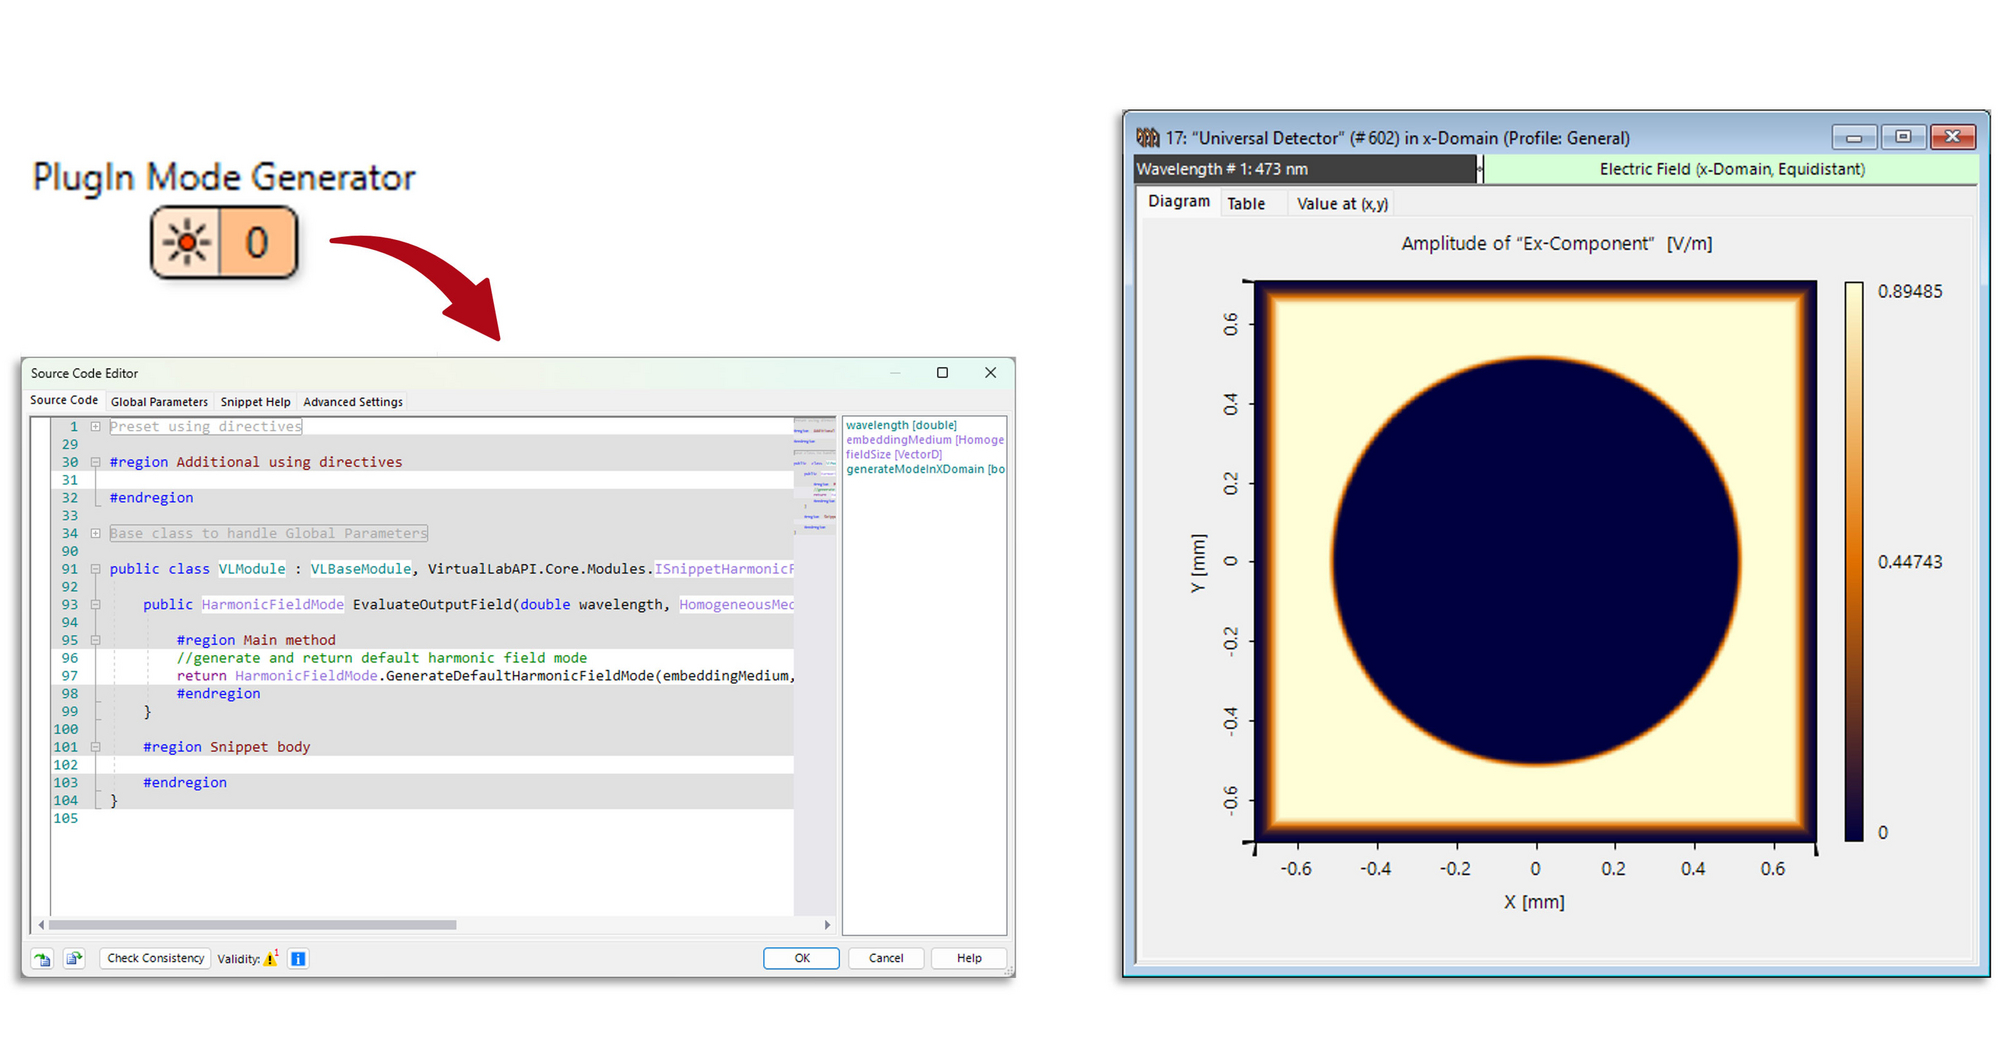Click the empty line 102 in Snippet body
Viewport: 2000px width, 1050px height.
point(452,765)
